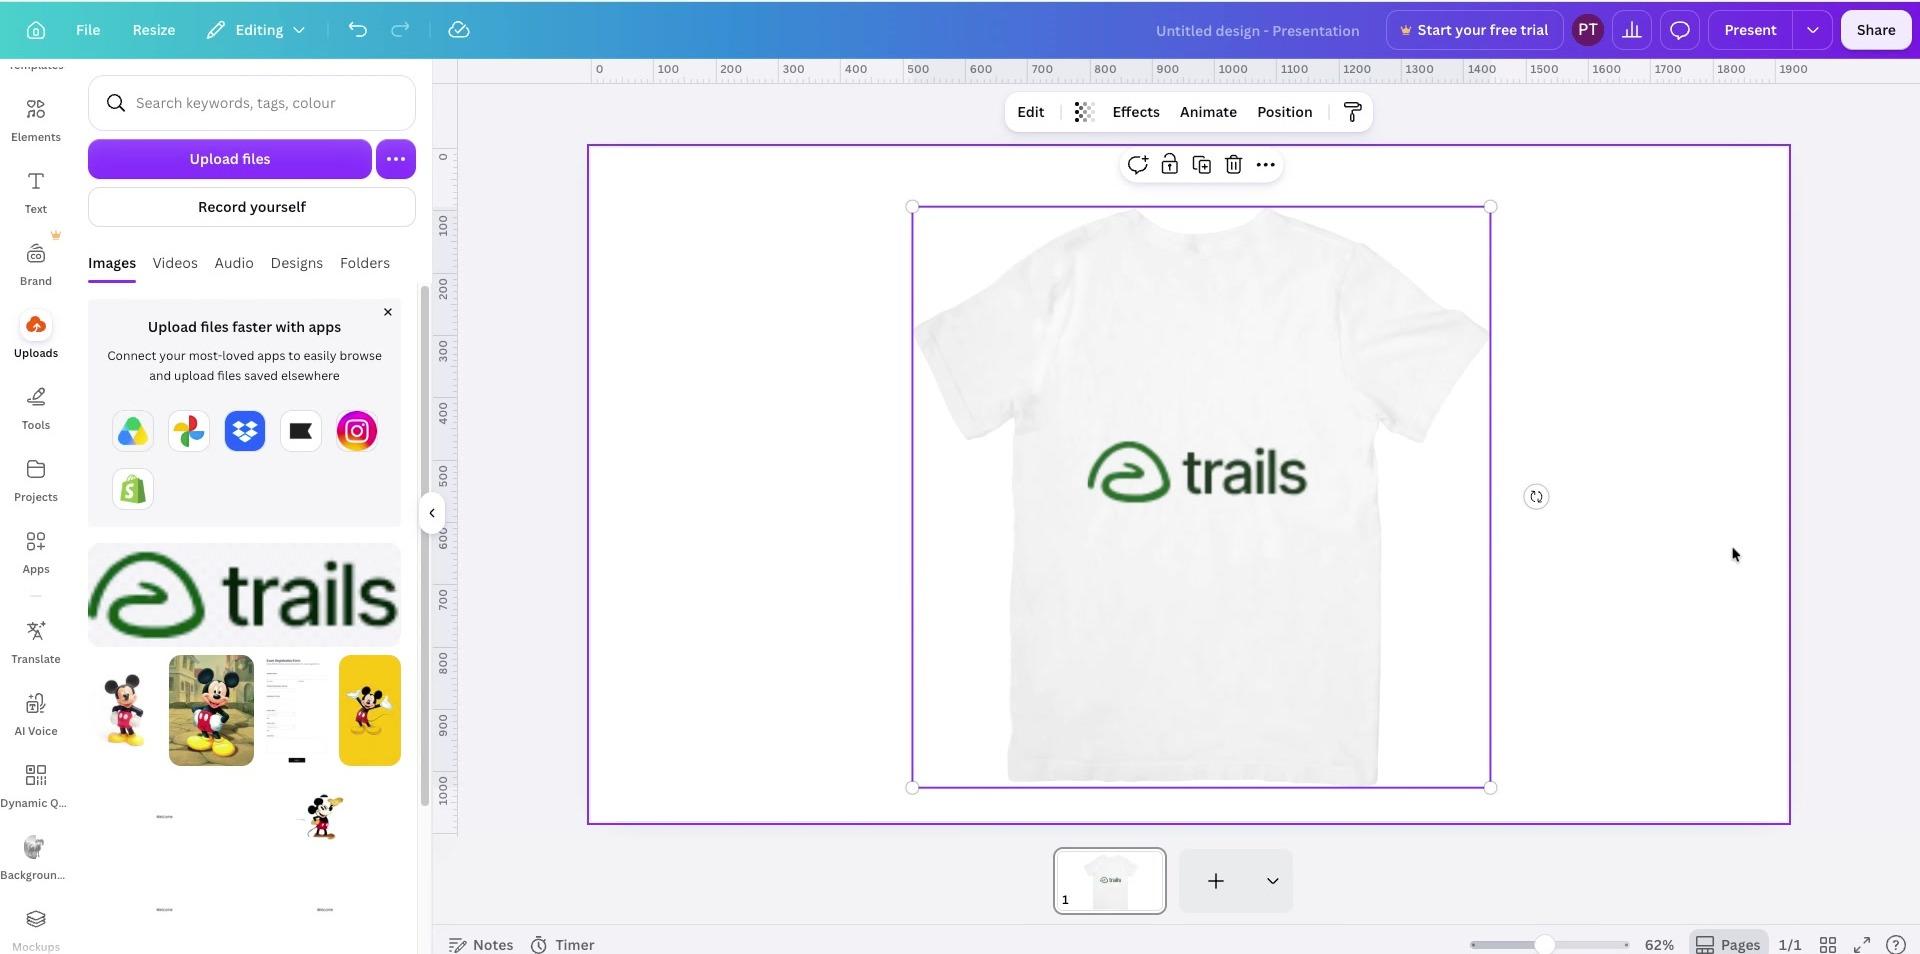1920x954 pixels.
Task: Open the Brand panel
Action: coord(36,264)
